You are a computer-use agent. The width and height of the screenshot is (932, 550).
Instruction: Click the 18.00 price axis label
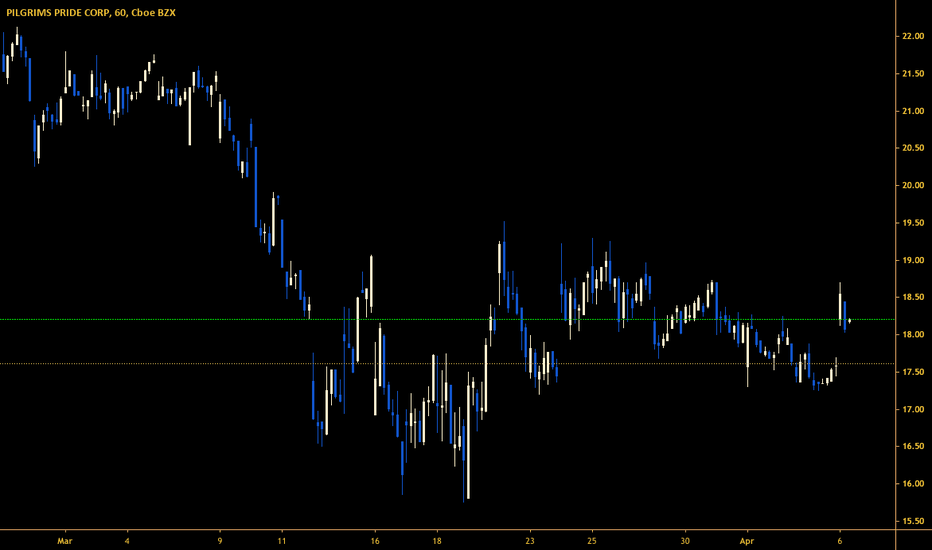pos(913,335)
